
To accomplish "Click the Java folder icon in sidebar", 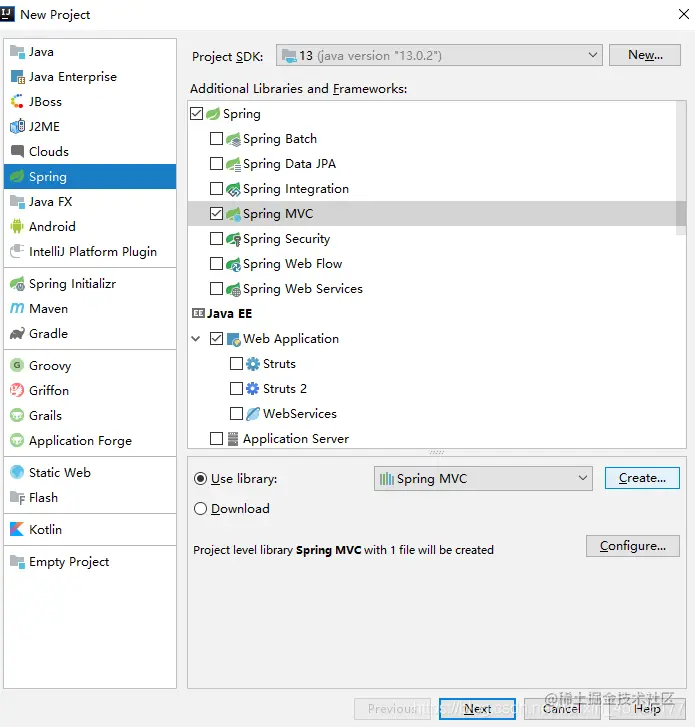I will [17, 52].
